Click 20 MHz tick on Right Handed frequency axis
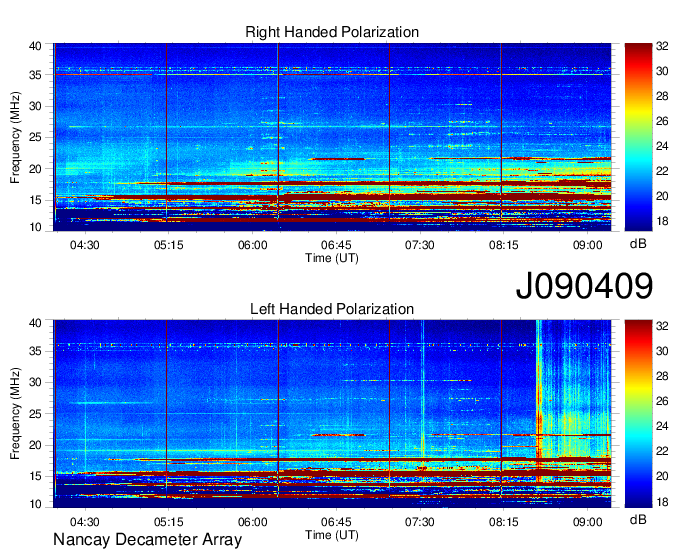The image size is (680, 552). point(35,169)
